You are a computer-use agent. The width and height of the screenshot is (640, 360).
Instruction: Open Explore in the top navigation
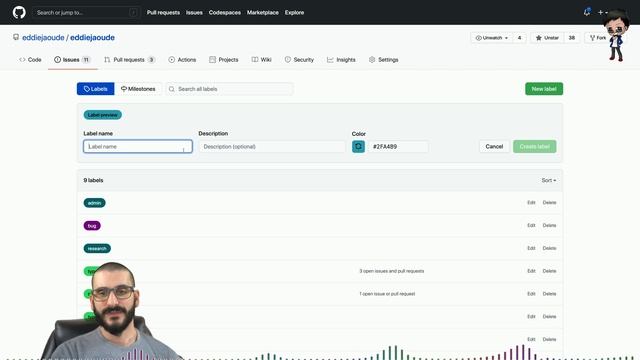click(294, 13)
